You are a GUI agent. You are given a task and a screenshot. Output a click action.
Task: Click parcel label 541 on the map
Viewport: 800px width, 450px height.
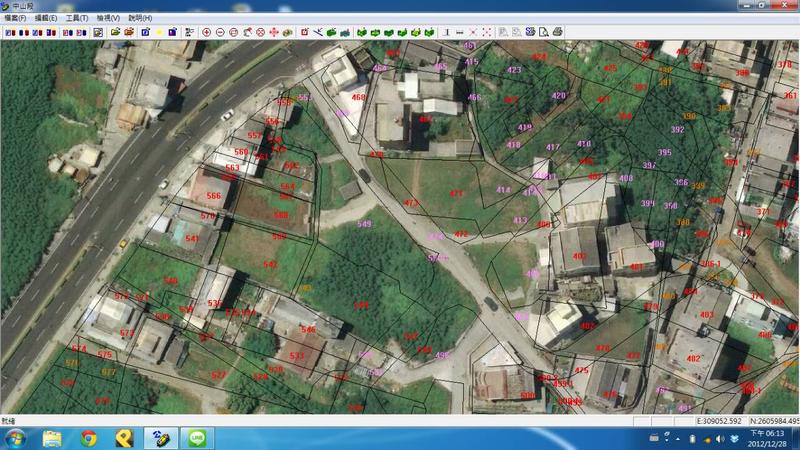click(x=192, y=238)
